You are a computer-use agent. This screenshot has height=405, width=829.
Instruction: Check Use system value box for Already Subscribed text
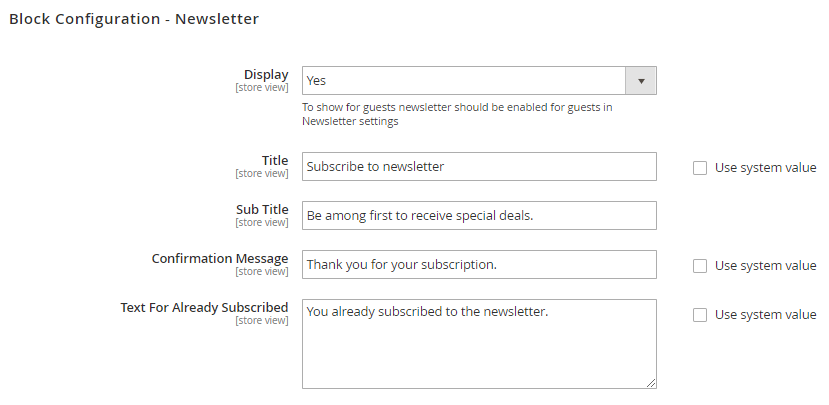(700, 315)
